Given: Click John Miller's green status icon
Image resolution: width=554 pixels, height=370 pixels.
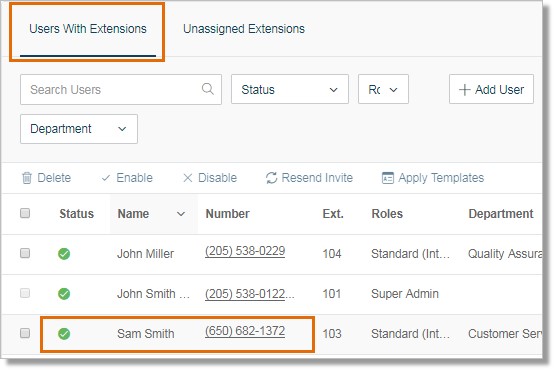Looking at the screenshot, I should pyautogui.click(x=64, y=253).
